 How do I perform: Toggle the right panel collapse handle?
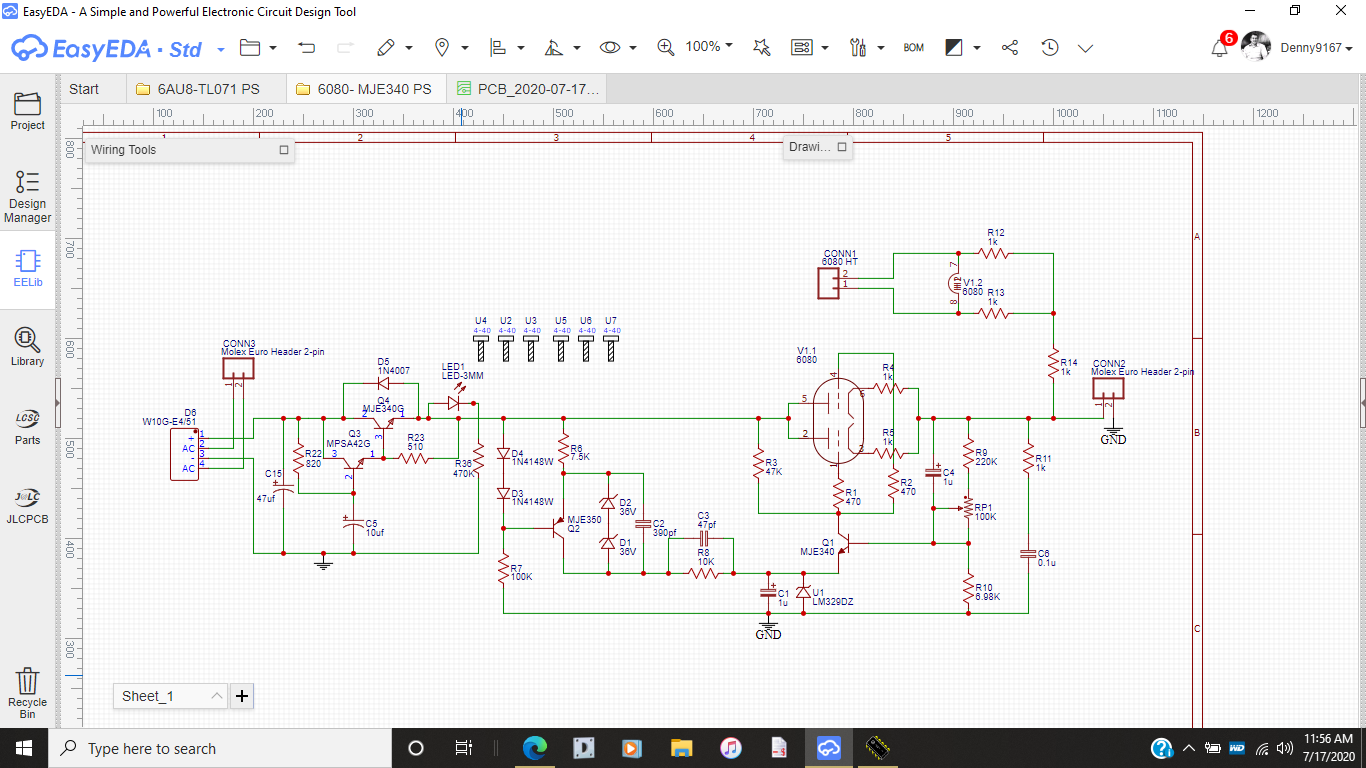1362,402
